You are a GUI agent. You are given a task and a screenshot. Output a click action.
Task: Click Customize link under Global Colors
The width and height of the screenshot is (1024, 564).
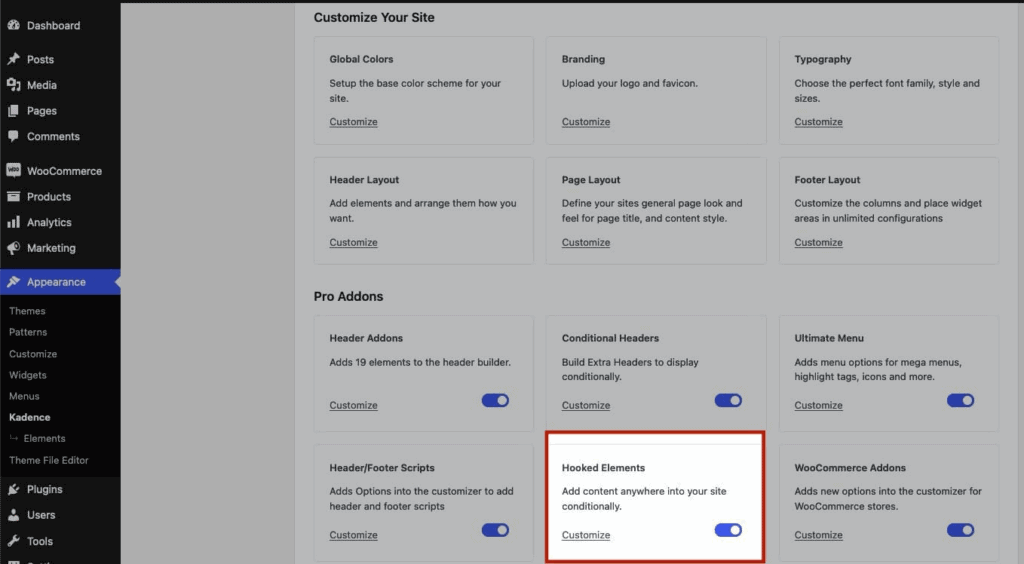point(353,122)
